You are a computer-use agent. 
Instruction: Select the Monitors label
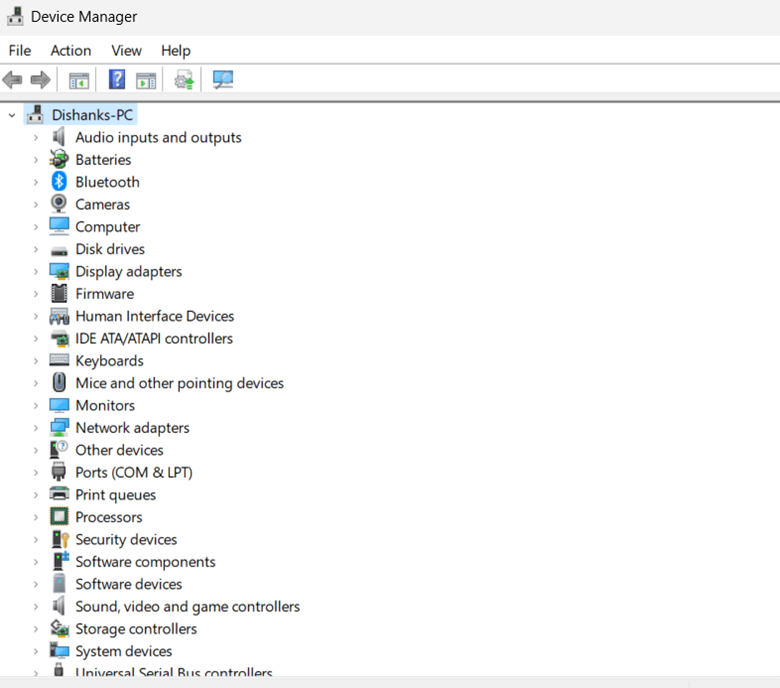tap(105, 405)
